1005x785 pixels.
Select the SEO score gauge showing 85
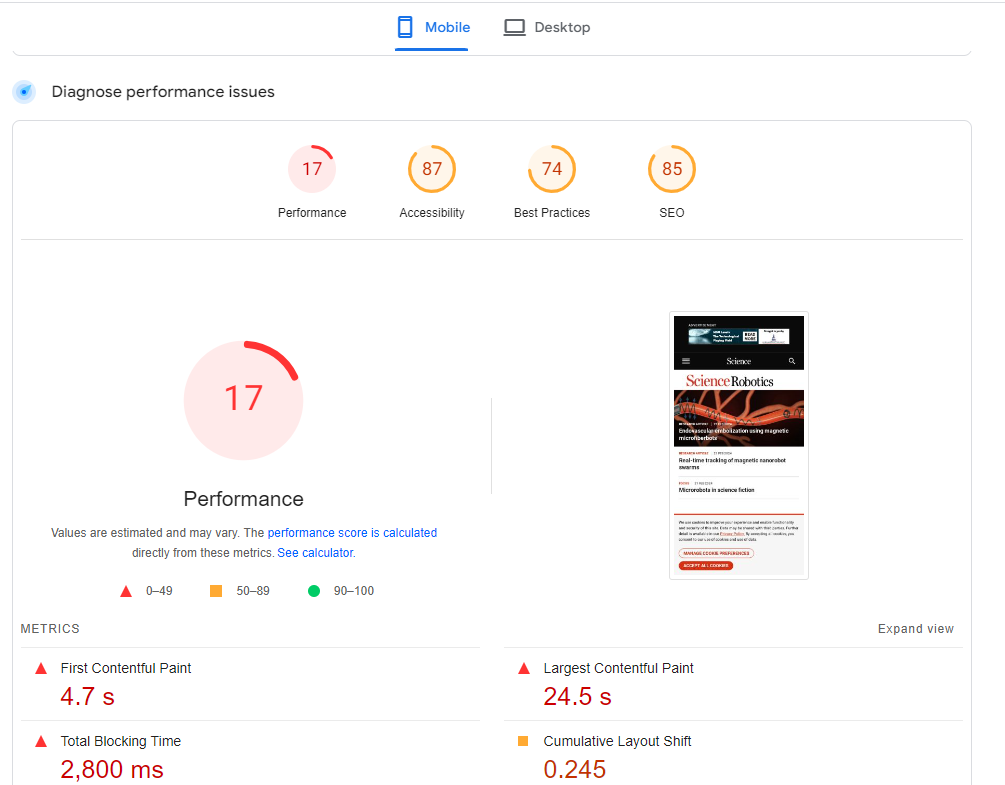671,168
